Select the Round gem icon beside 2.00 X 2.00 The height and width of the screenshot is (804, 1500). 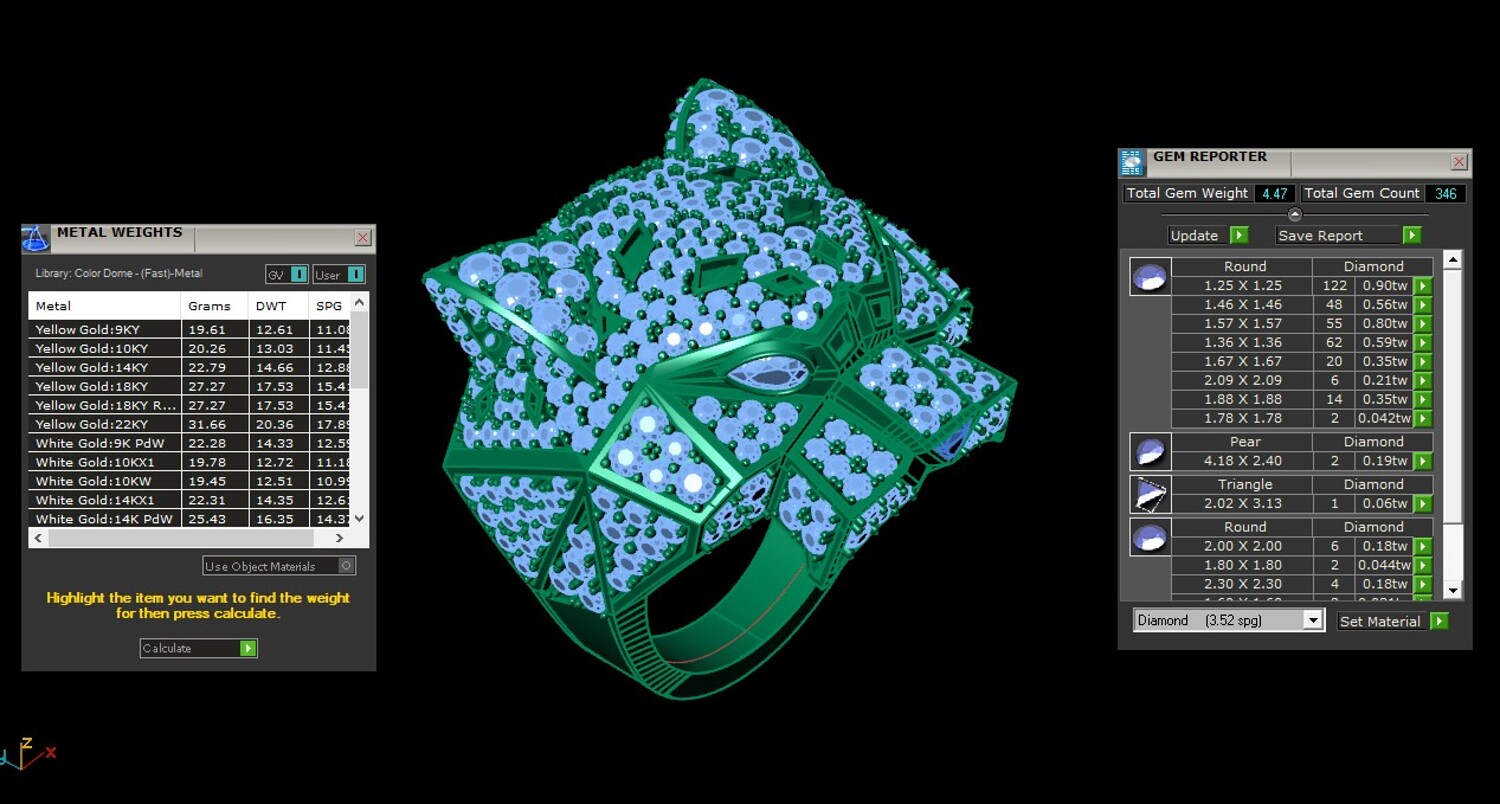pos(1150,537)
